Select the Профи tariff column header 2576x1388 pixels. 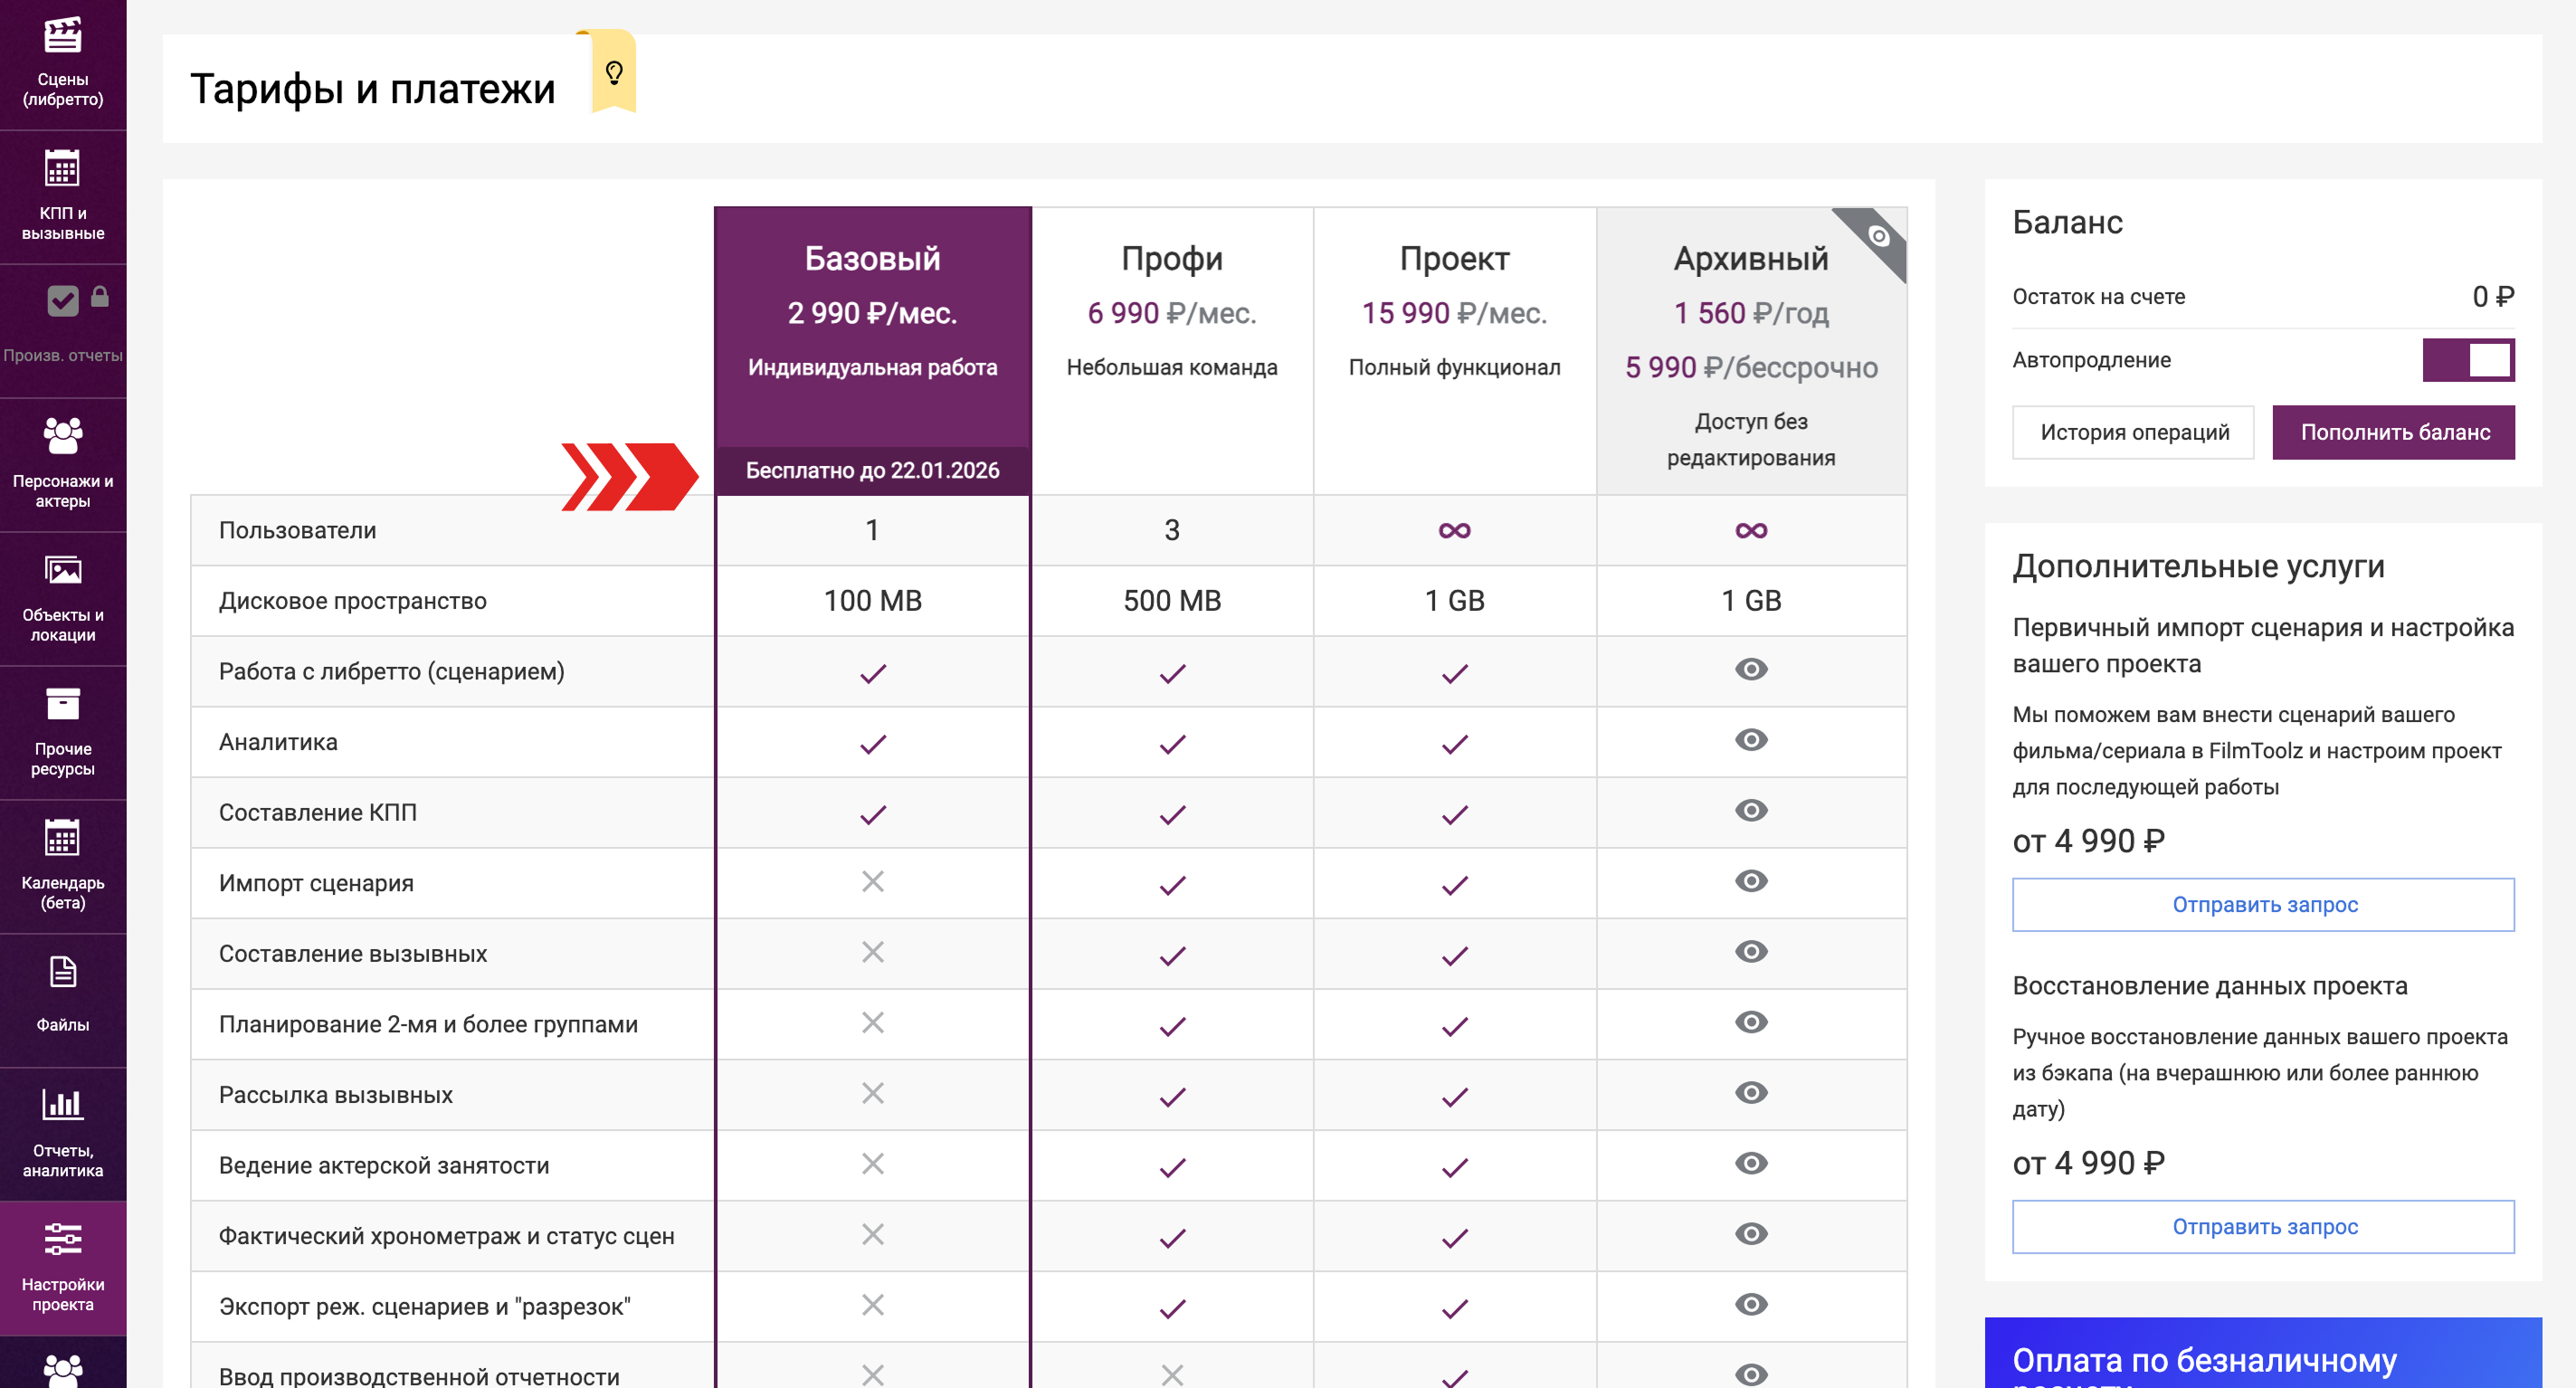coord(1171,259)
